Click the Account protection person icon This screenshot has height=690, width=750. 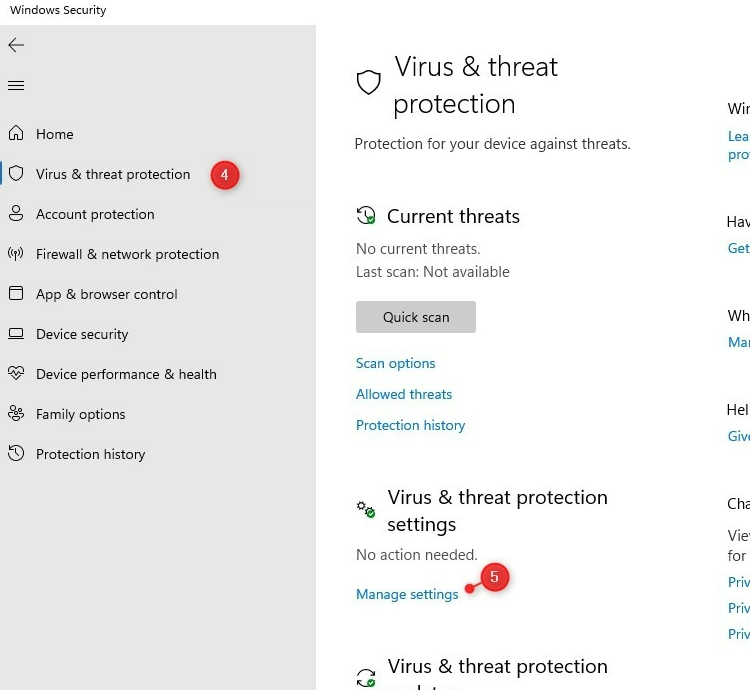tap(16, 214)
